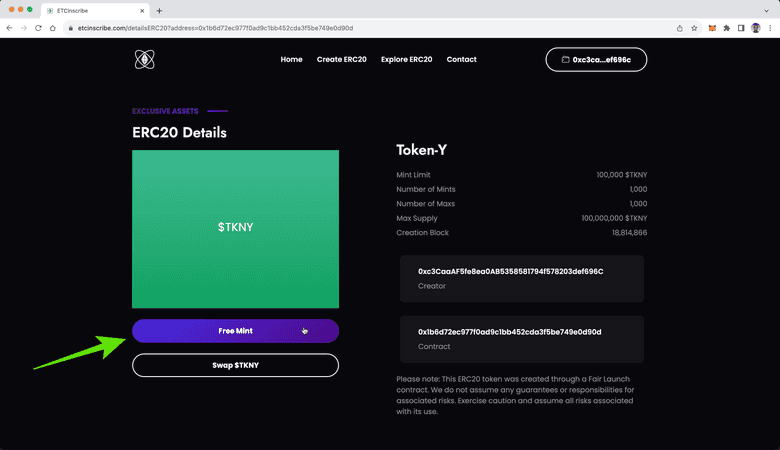The height and width of the screenshot is (450, 780).
Task: Click the Swap $TKNY button
Action: pos(235,365)
